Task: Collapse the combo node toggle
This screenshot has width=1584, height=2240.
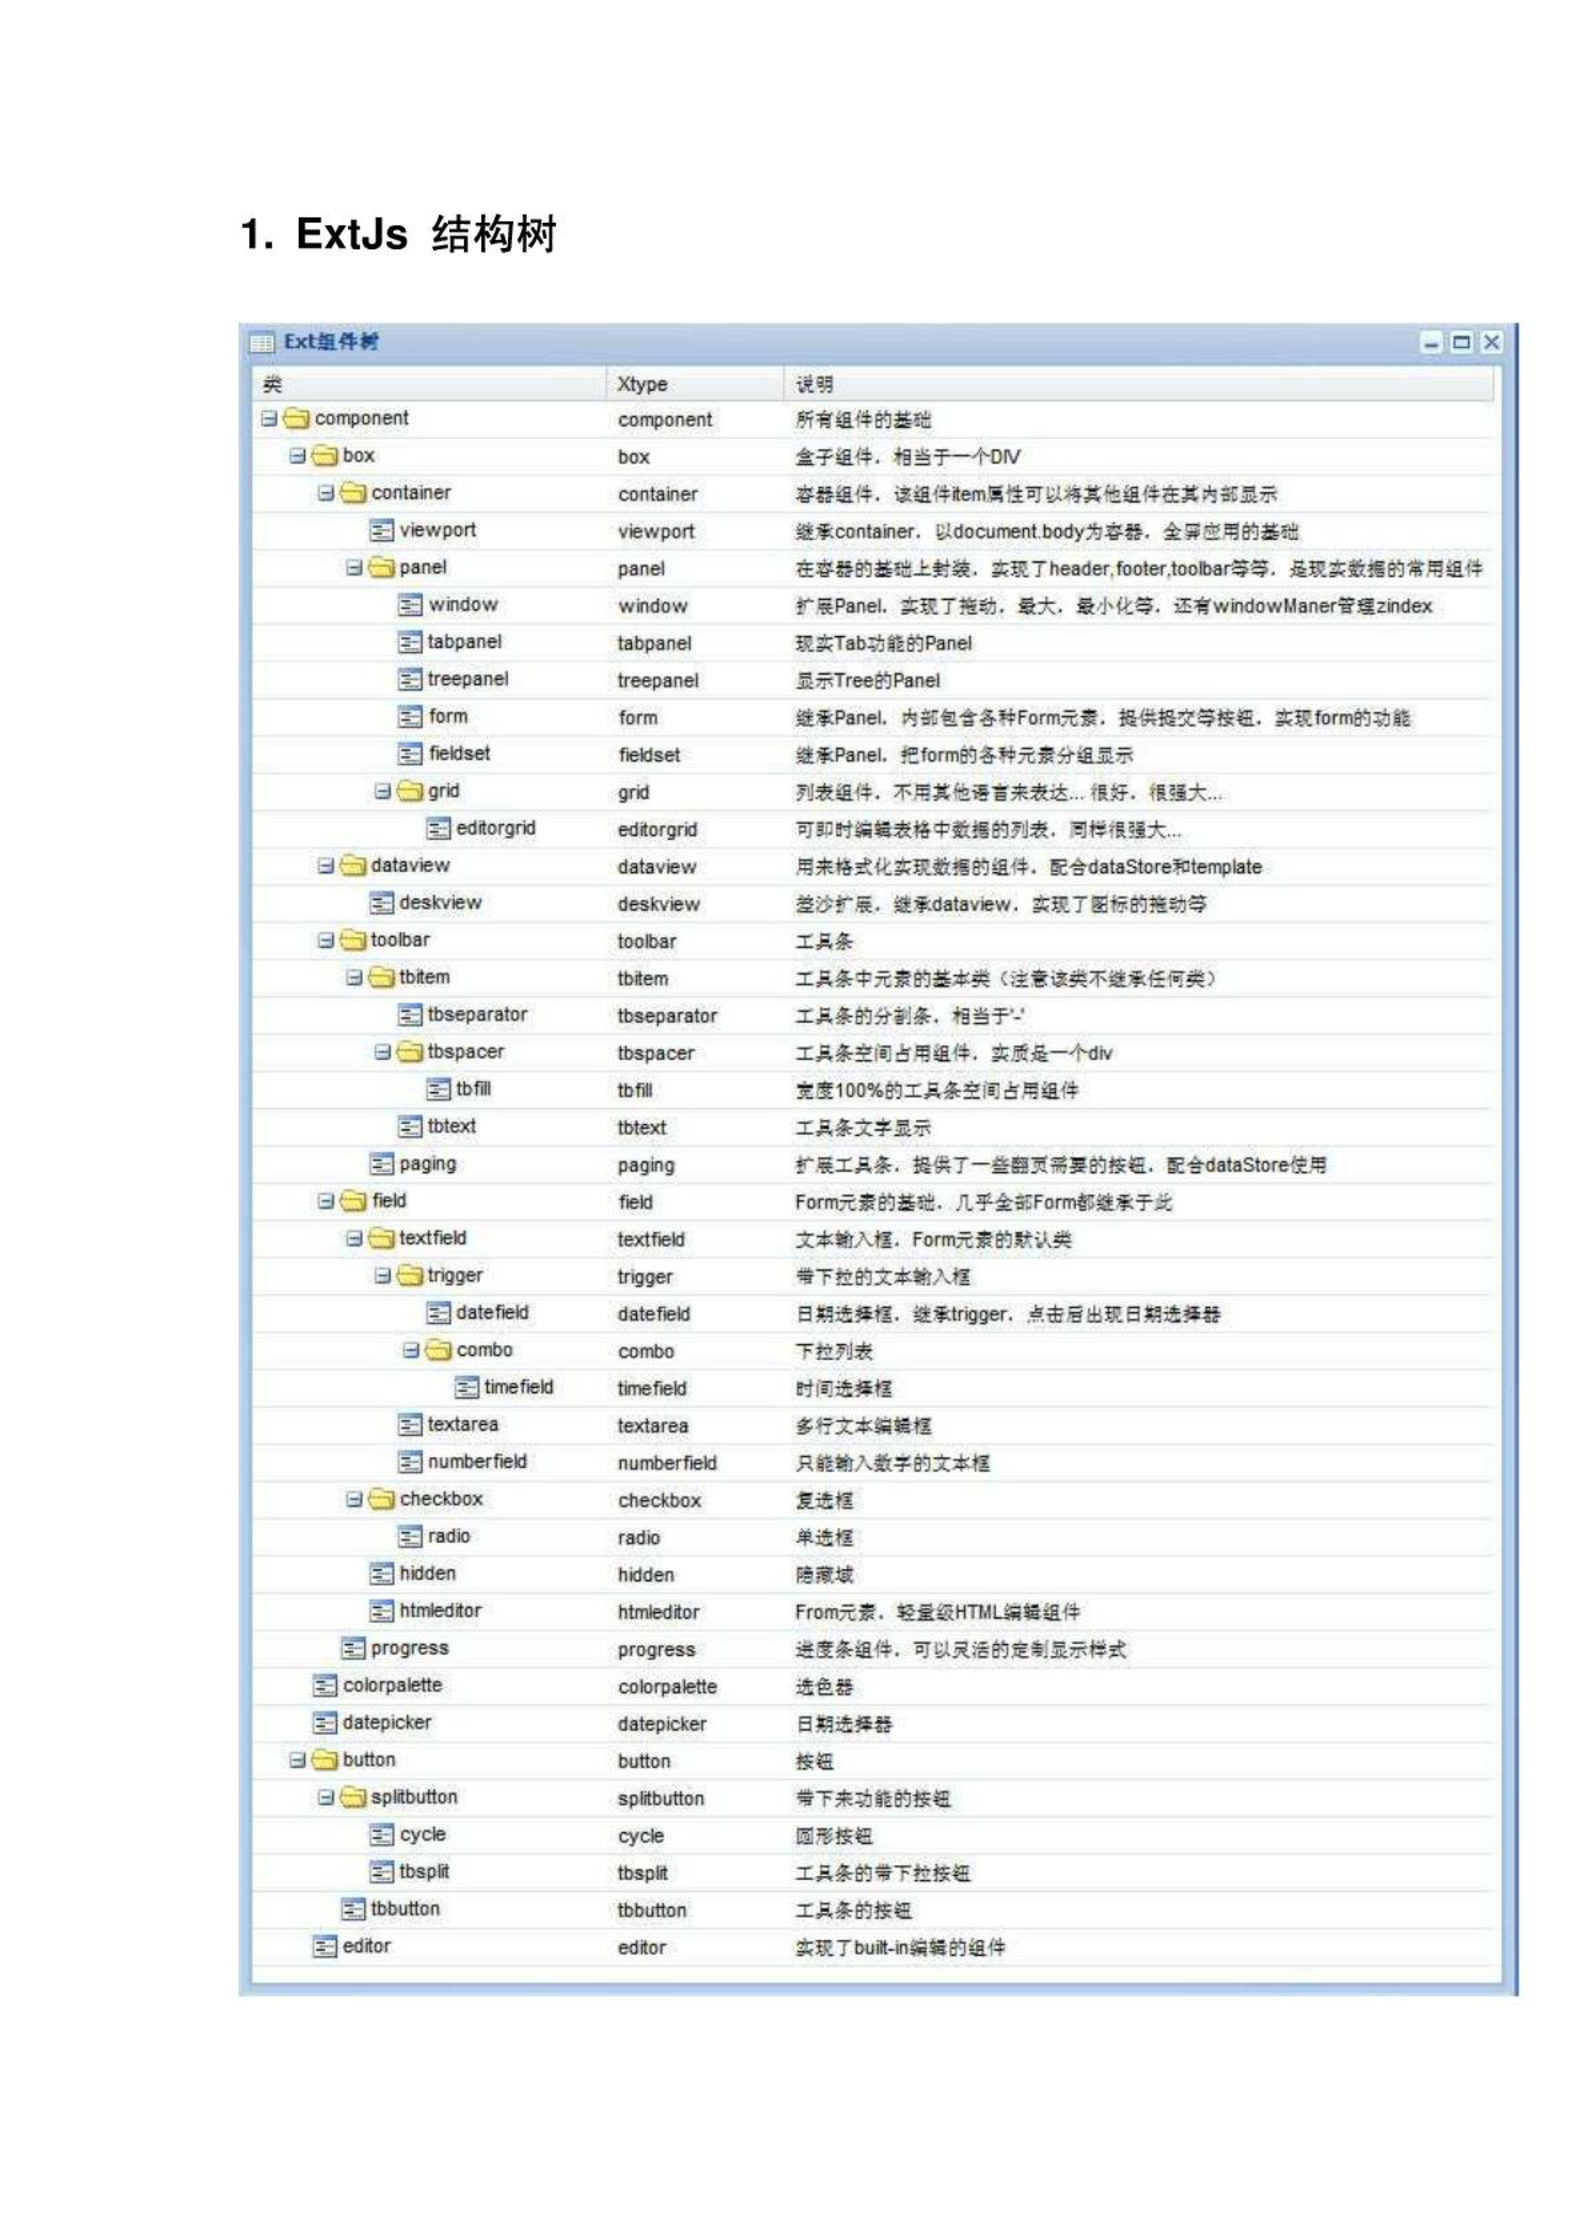Action: [411, 1351]
